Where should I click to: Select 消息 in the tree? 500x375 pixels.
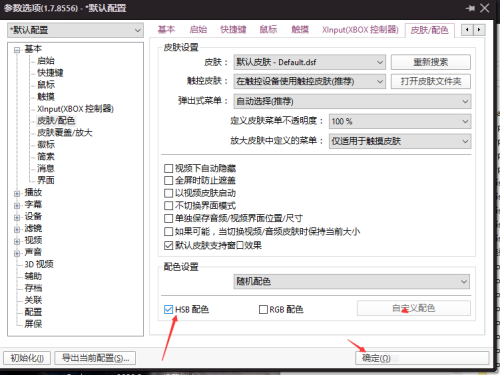[x=46, y=168]
